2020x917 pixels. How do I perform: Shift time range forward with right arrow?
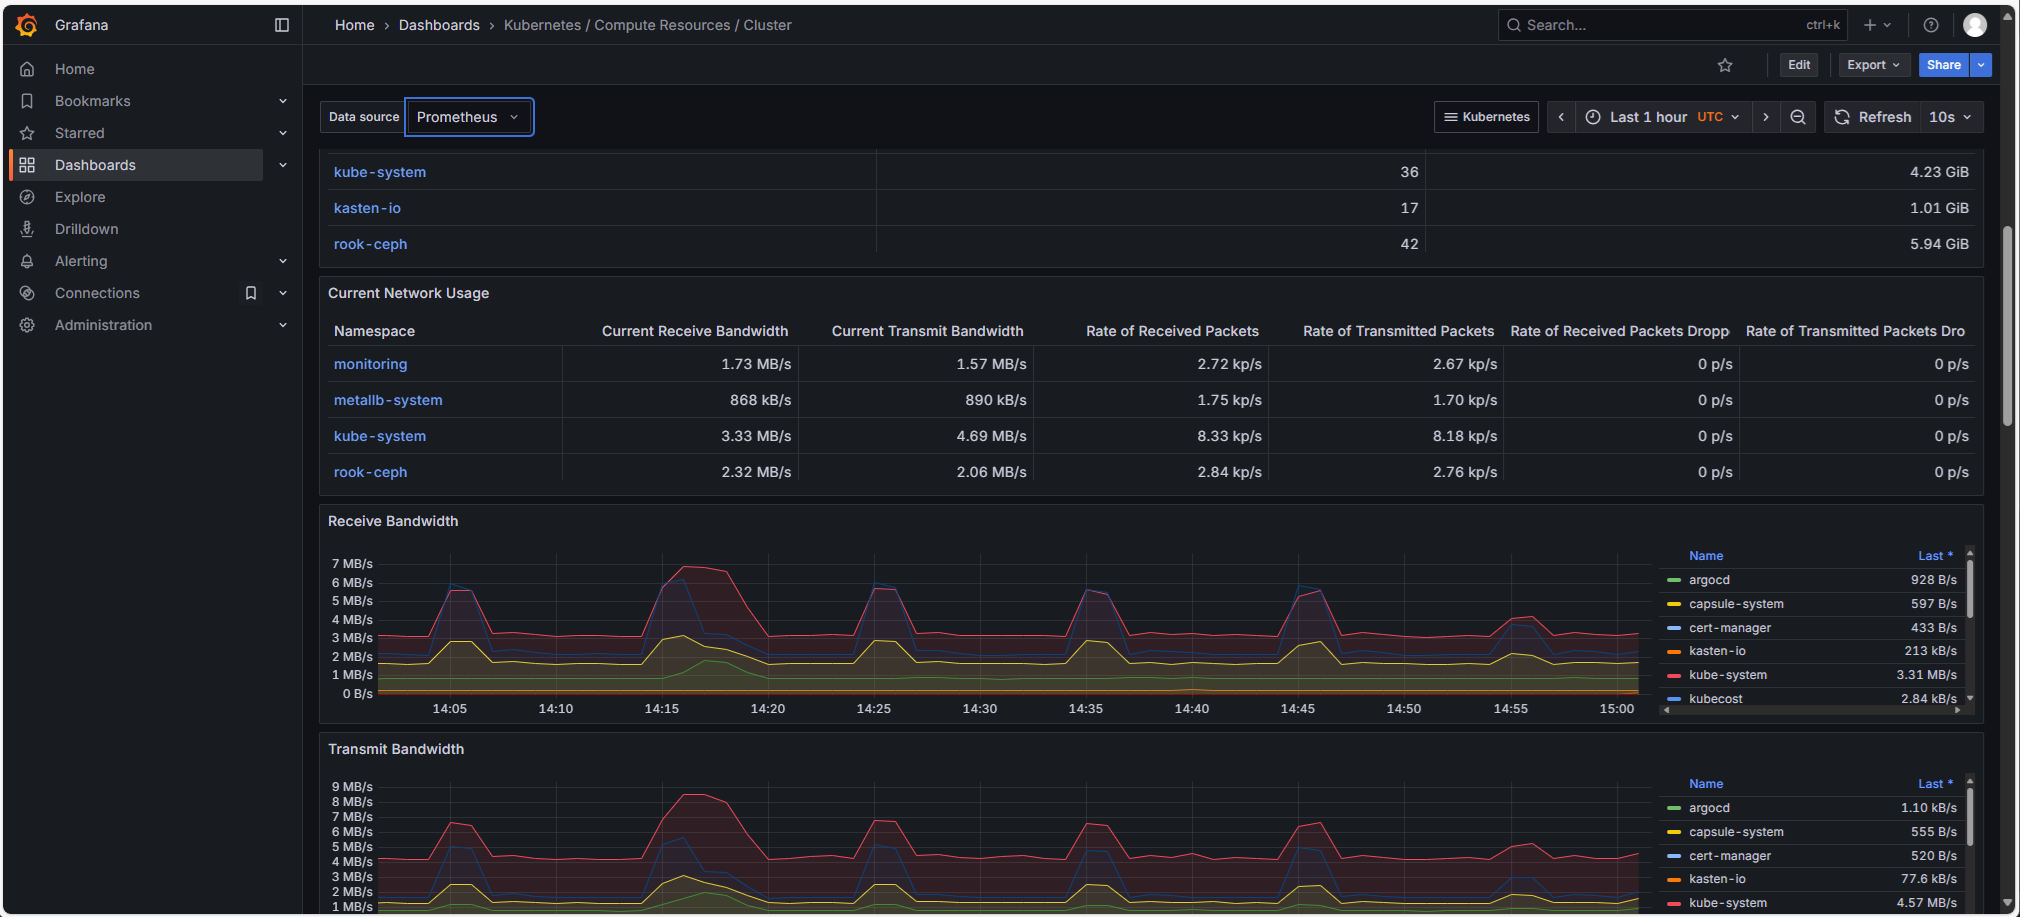1766,117
